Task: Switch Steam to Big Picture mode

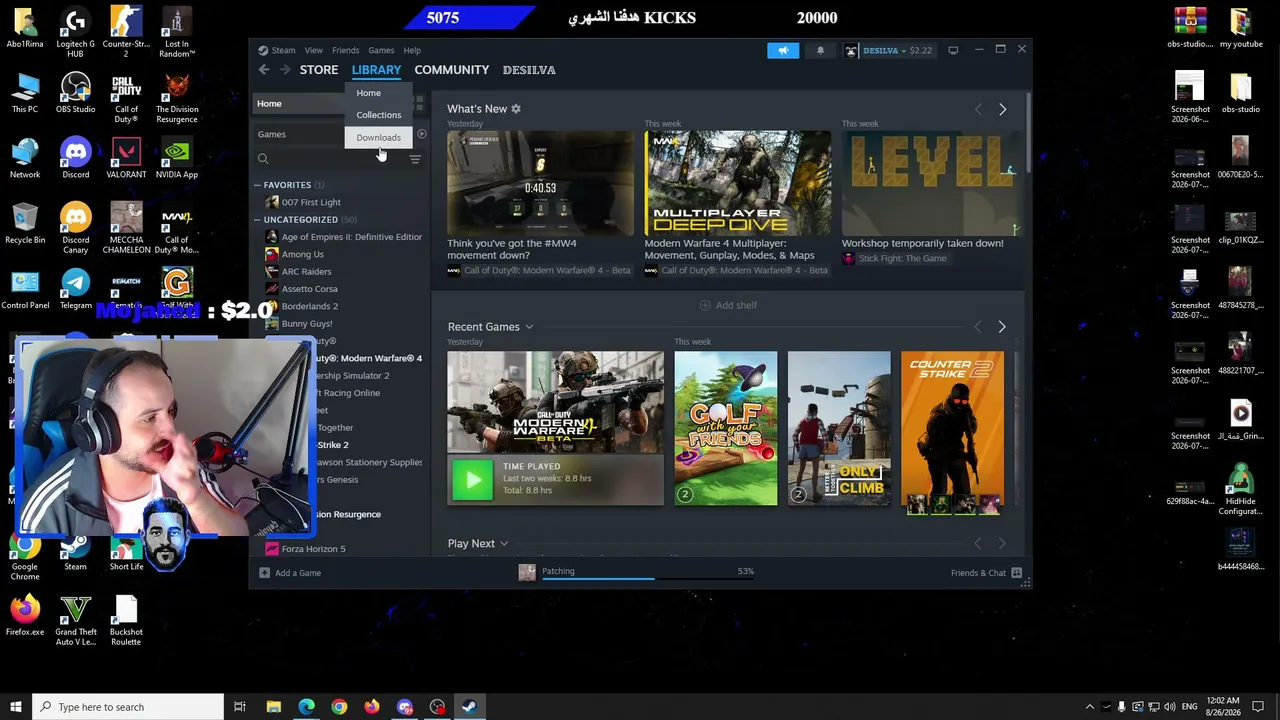Action: click(x=953, y=50)
